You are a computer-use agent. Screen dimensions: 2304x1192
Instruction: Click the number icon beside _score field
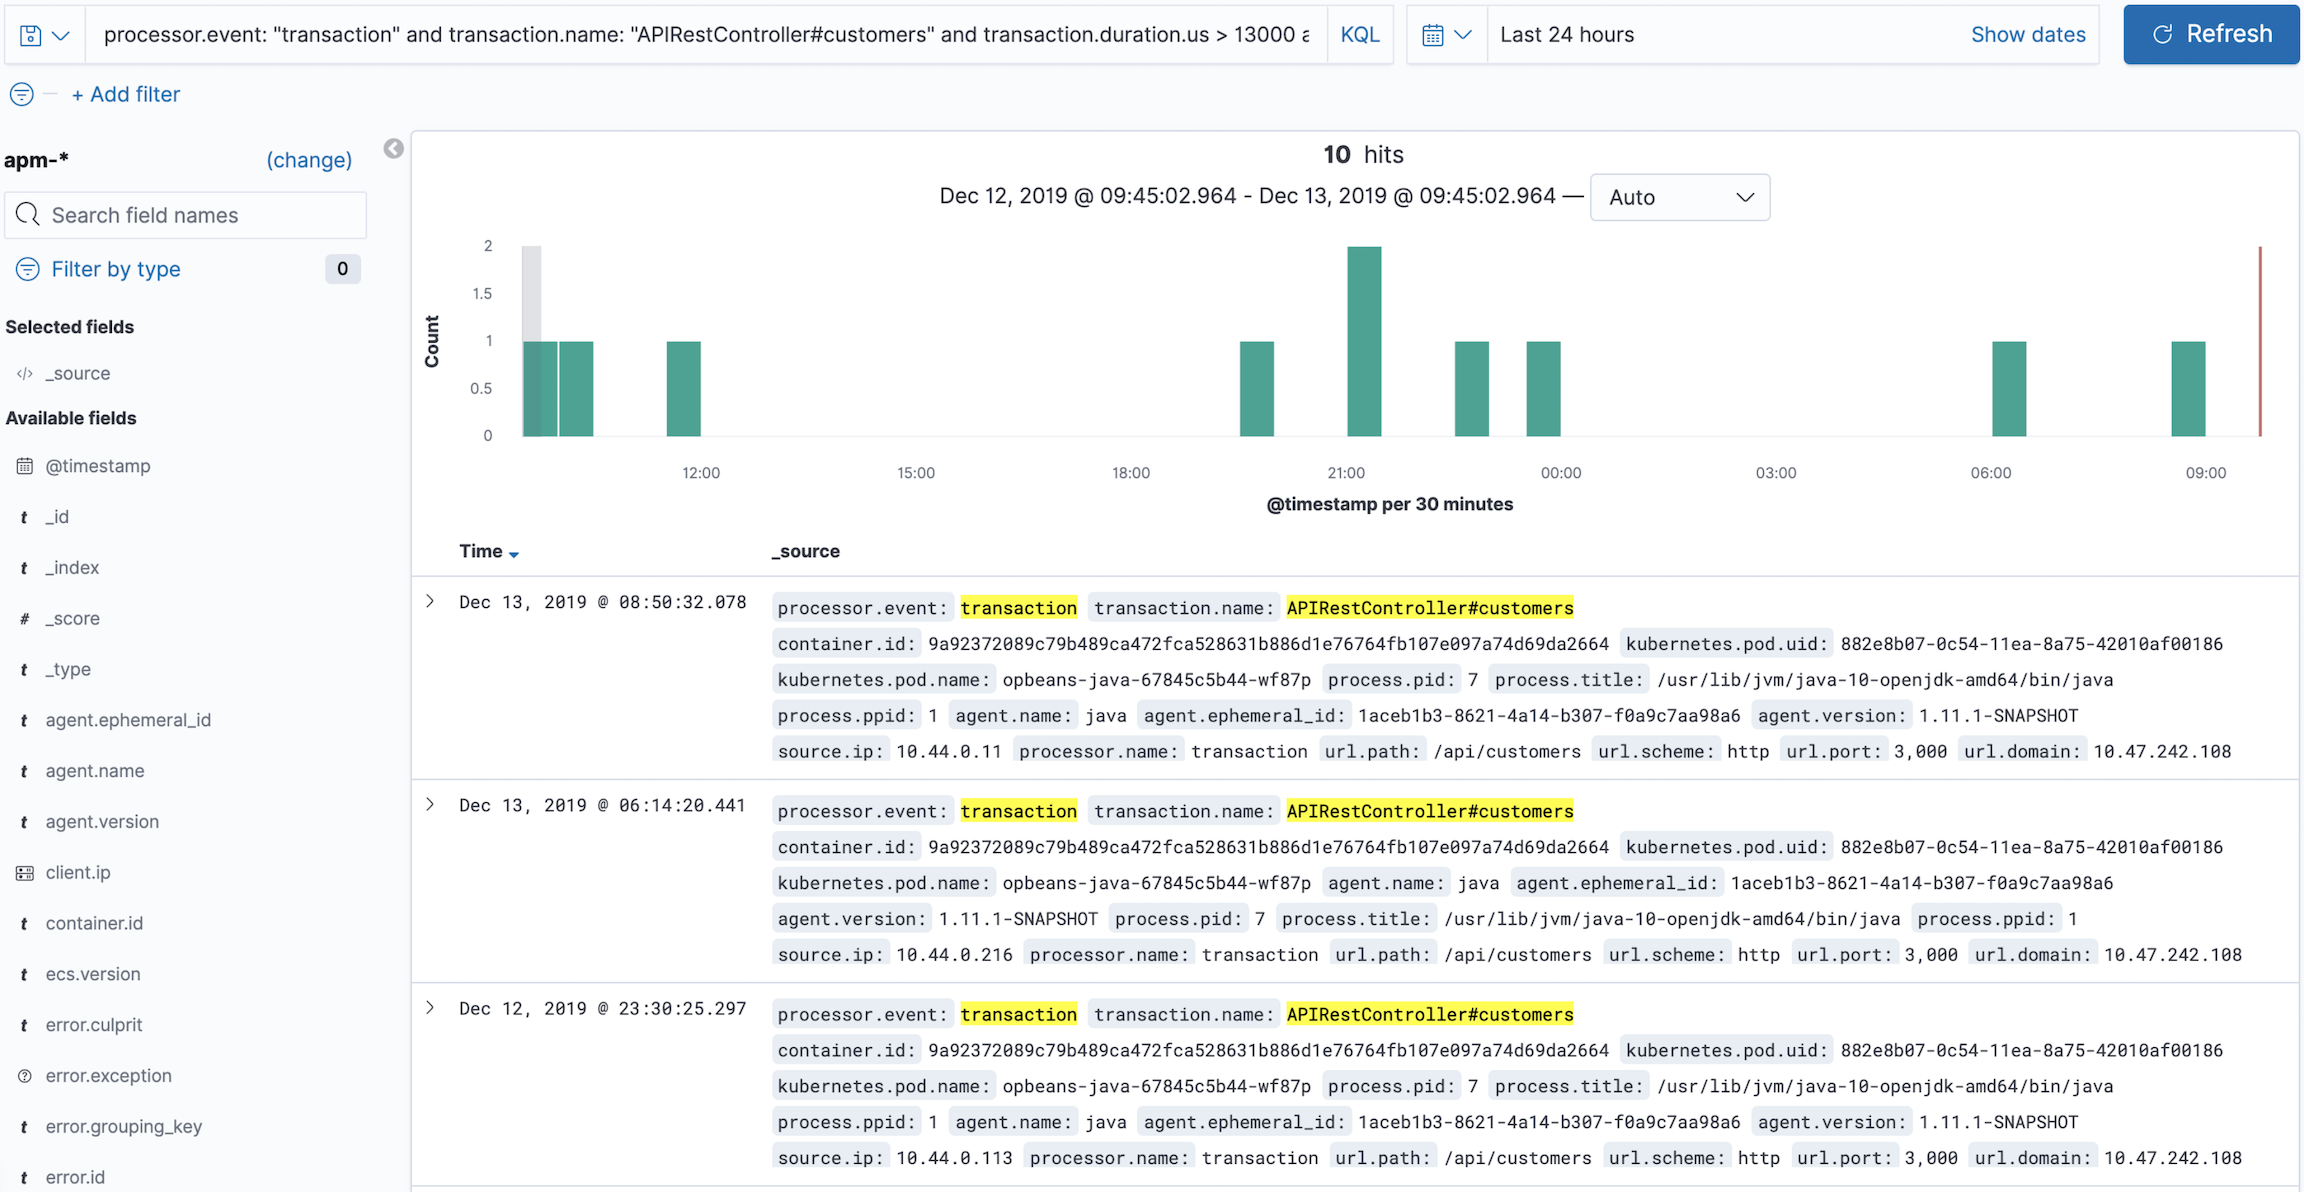[23, 618]
